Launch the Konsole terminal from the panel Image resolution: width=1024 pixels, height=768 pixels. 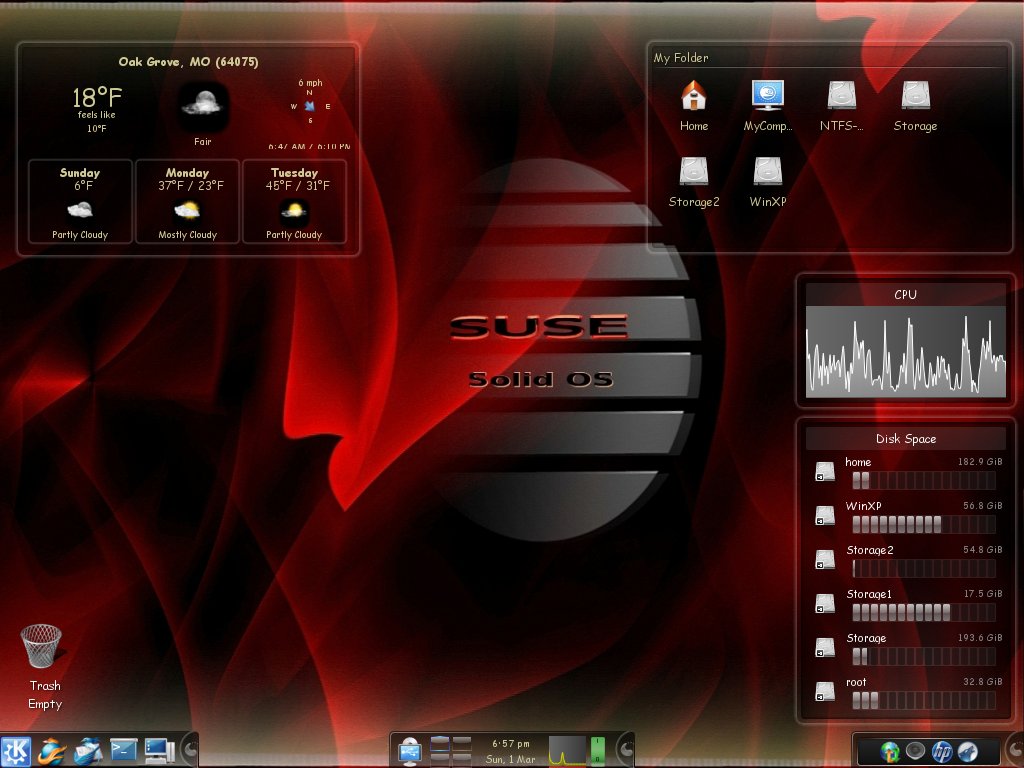click(x=123, y=750)
